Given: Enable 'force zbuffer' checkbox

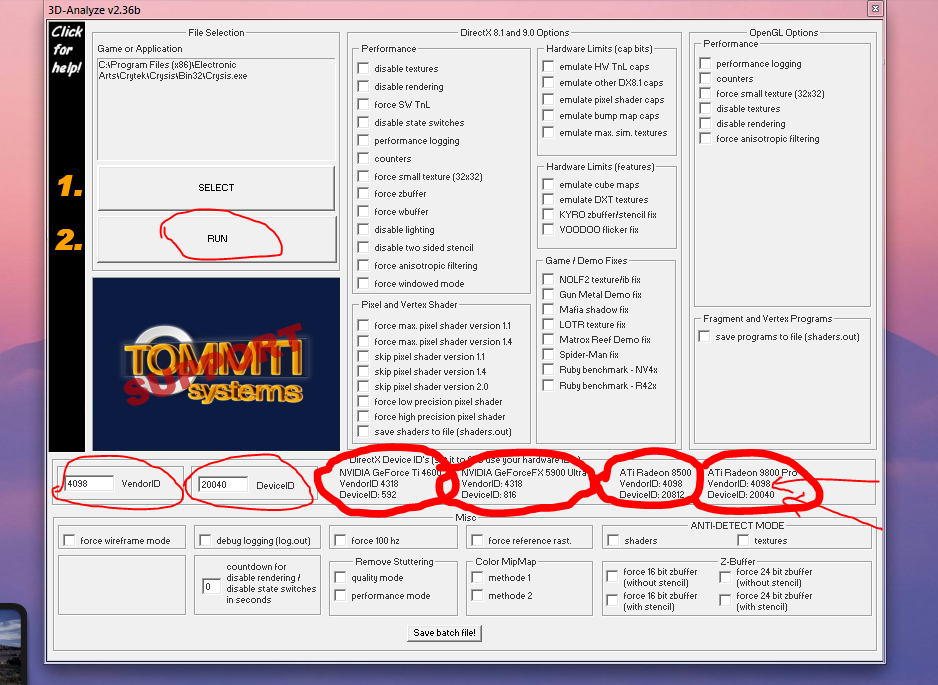Looking at the screenshot, I should click(363, 193).
